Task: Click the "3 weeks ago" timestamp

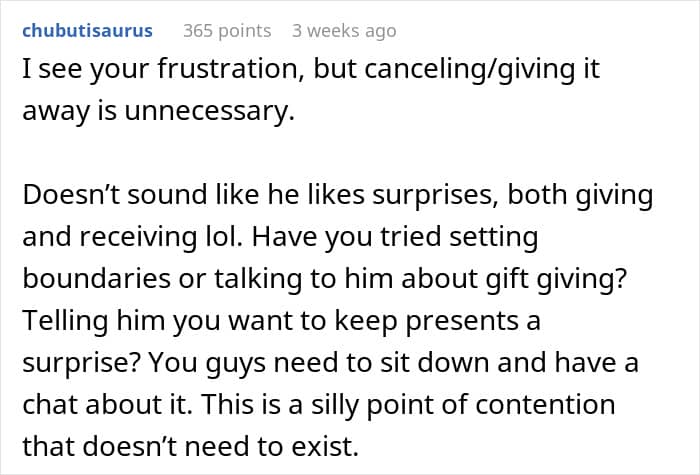Action: (344, 30)
